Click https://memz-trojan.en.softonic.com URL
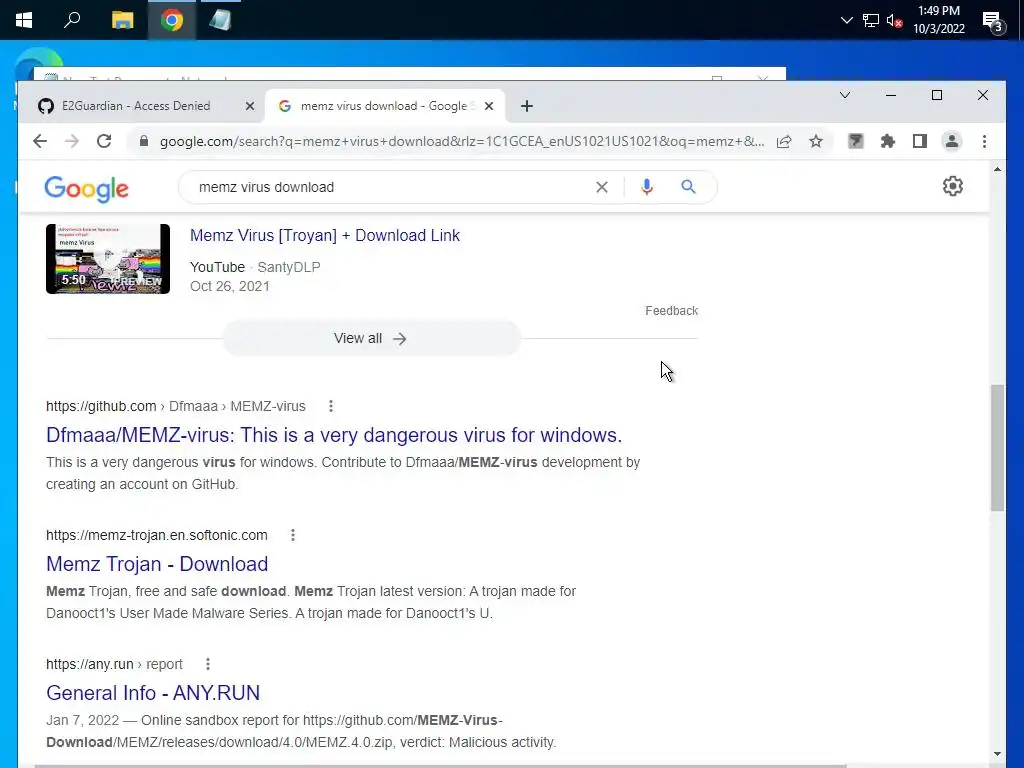The image size is (1024, 768). pyautogui.click(x=157, y=536)
